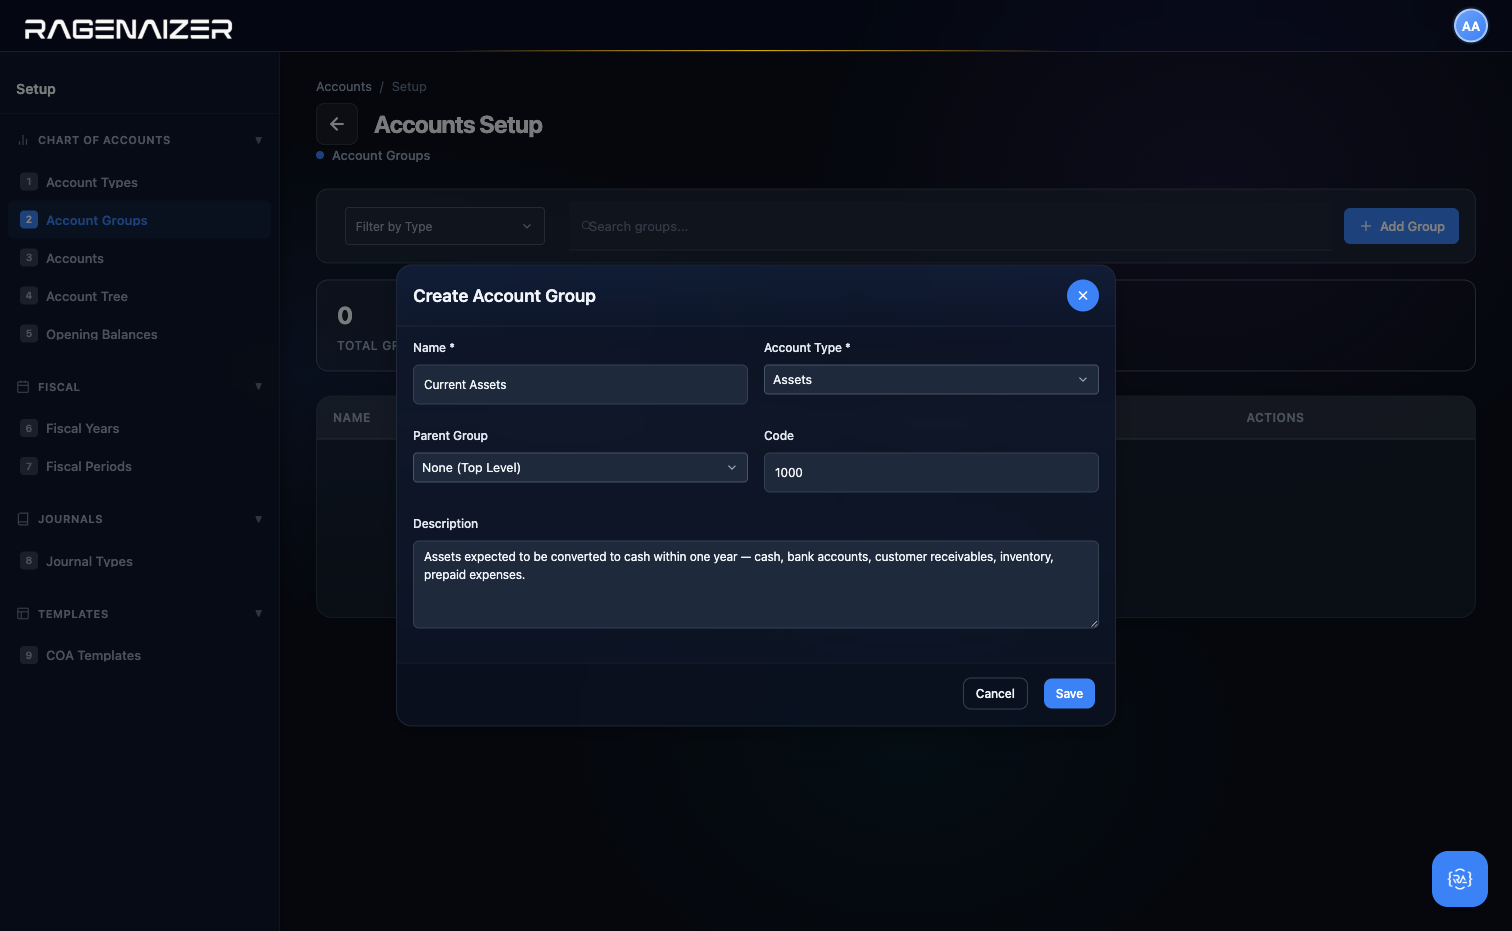Cancel the account group creation
The width and height of the screenshot is (1512, 931).
click(995, 694)
